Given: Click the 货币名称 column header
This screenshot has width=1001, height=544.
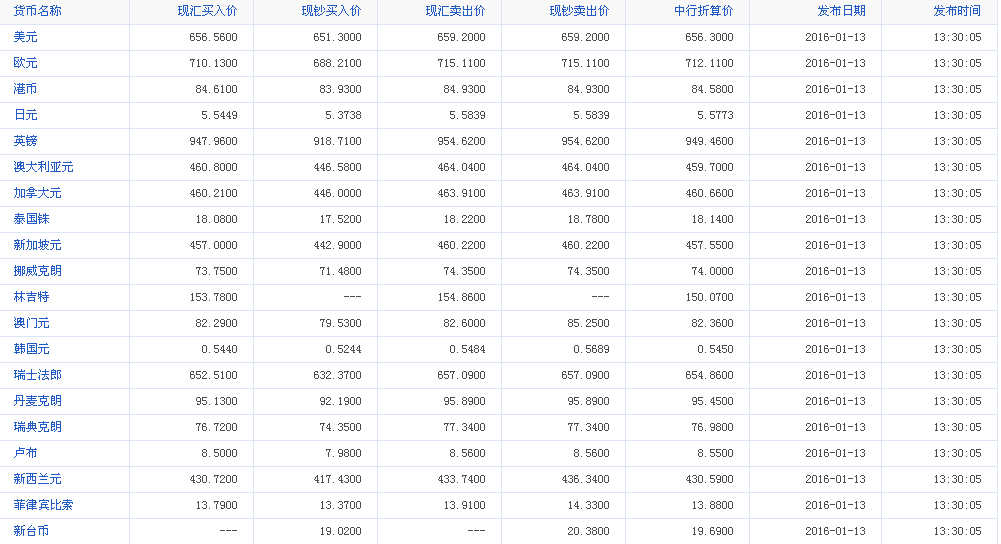Looking at the screenshot, I should [38, 11].
